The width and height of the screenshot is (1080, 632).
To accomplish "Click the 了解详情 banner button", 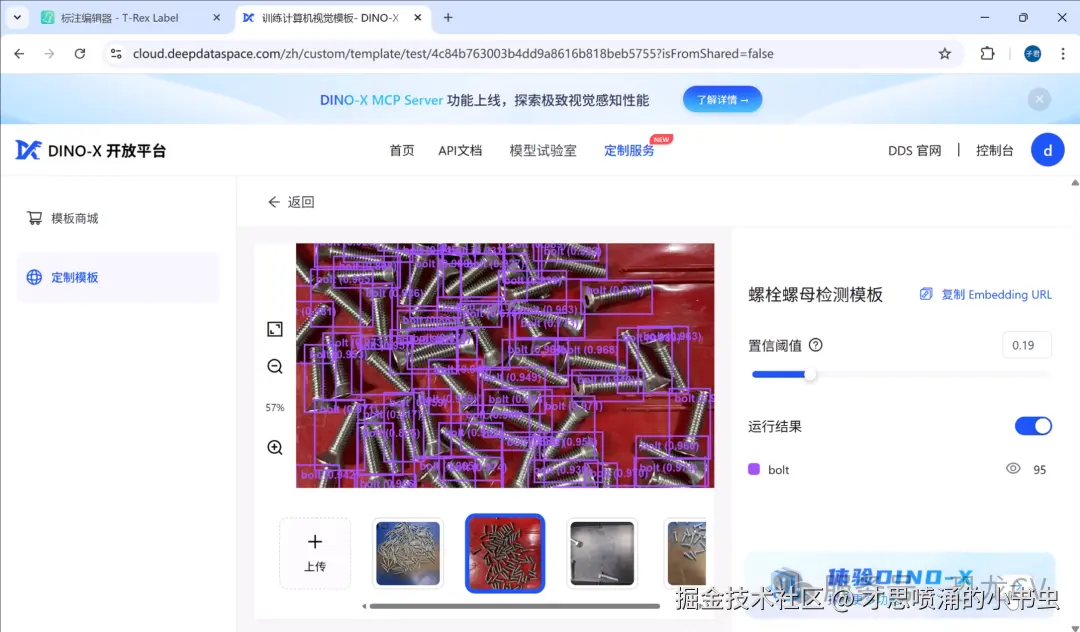I will pyautogui.click(x=722, y=99).
